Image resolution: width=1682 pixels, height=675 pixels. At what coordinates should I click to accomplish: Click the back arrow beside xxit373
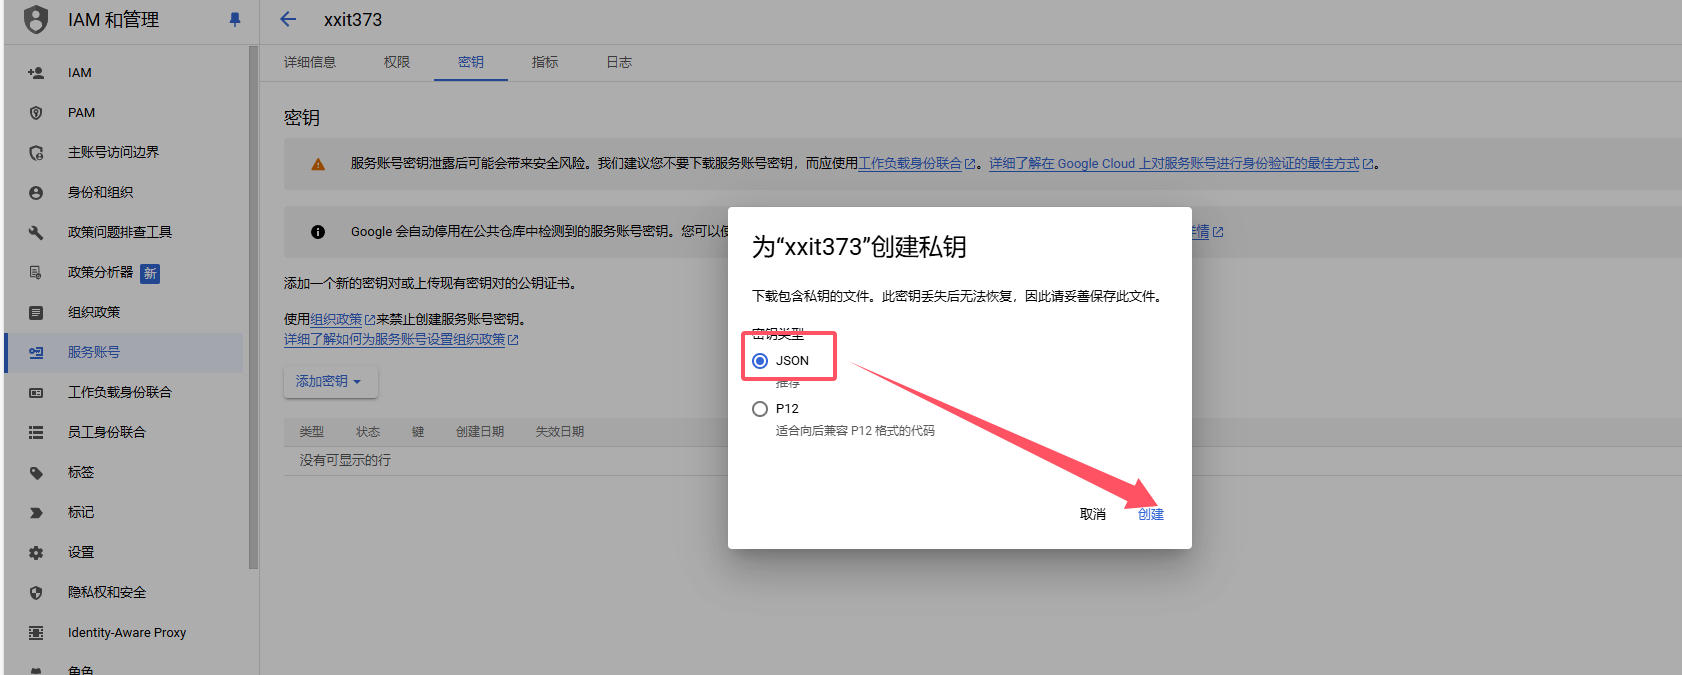288,19
